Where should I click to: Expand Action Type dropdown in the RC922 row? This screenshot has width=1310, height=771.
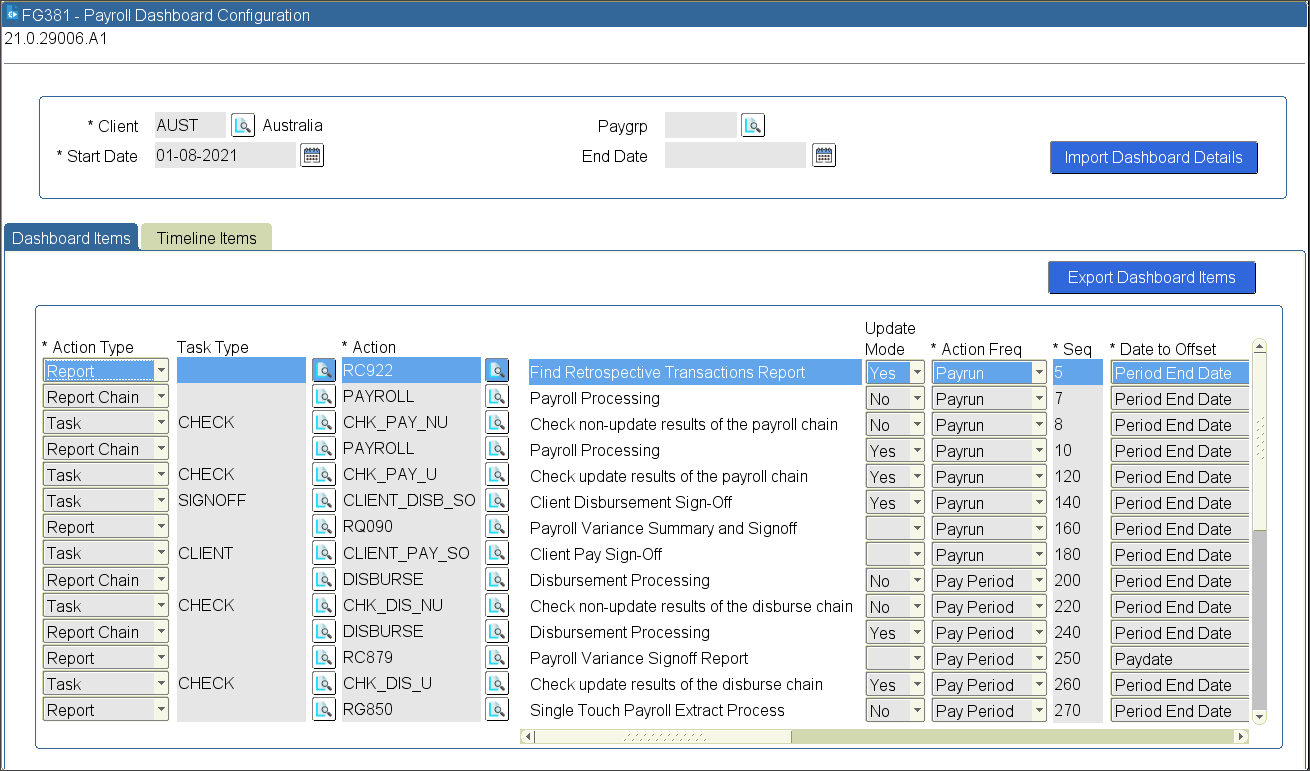point(161,371)
